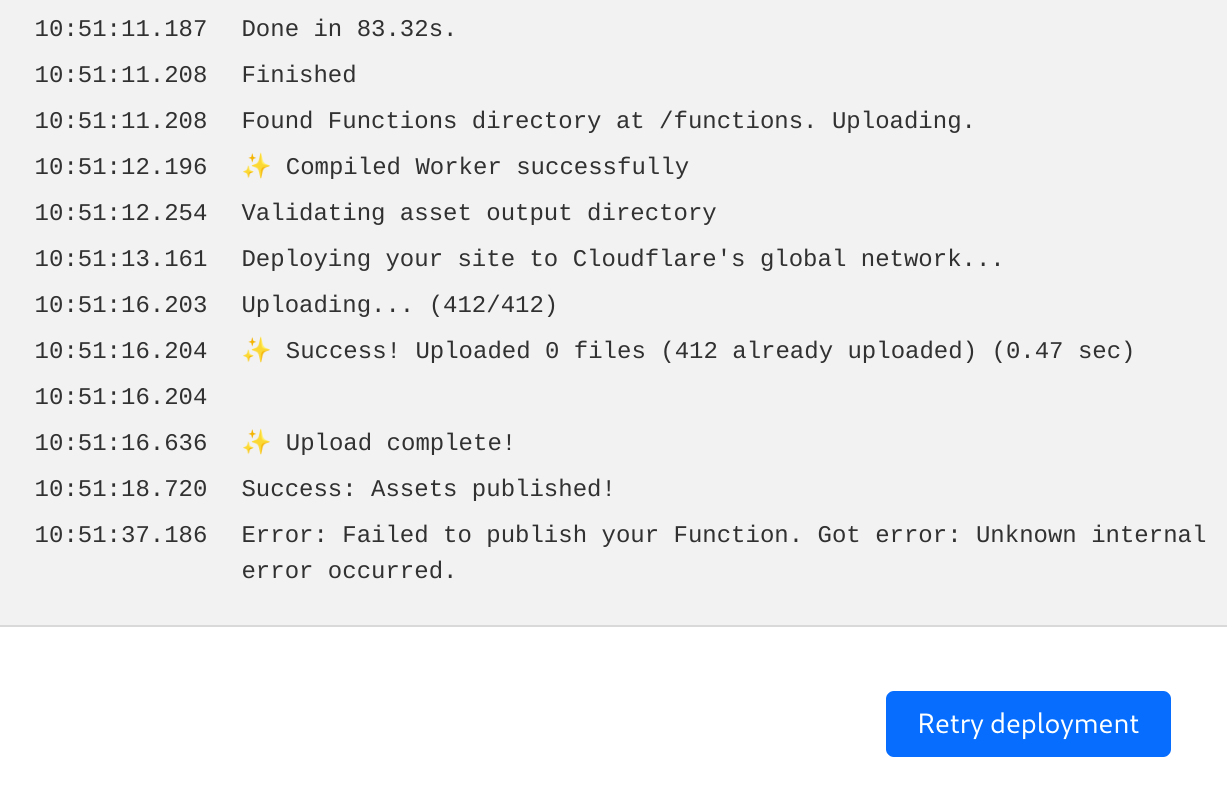Click the error timestamp 10:51:37.186

(121, 536)
